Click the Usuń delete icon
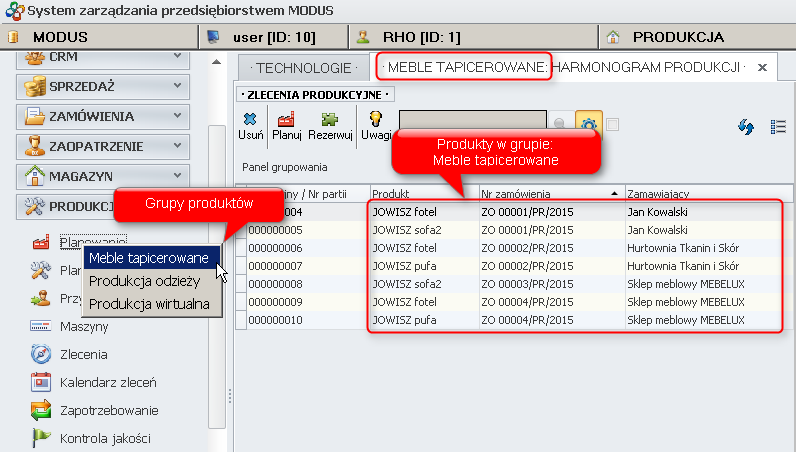This screenshot has height=452, width=796. pos(250,119)
